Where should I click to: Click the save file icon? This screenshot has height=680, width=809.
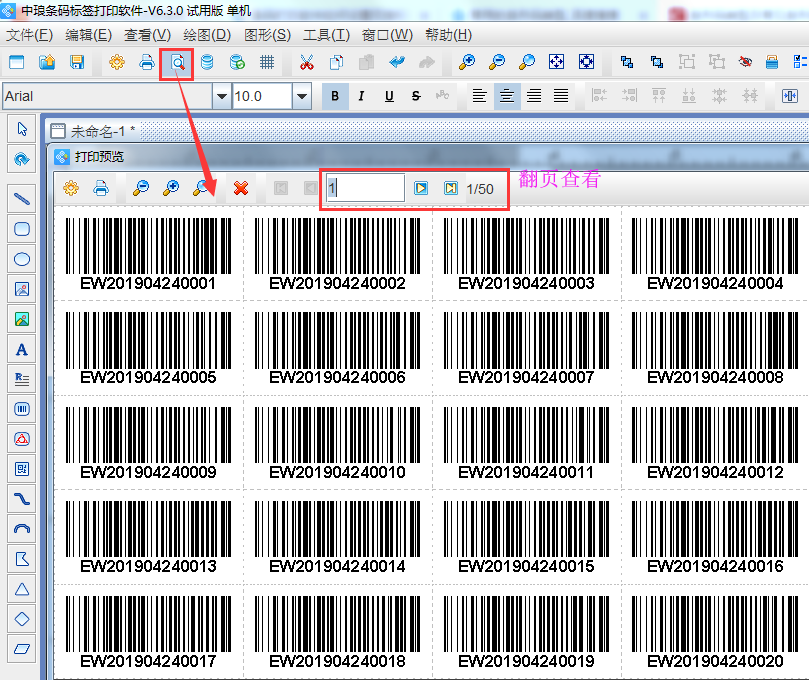(77, 62)
